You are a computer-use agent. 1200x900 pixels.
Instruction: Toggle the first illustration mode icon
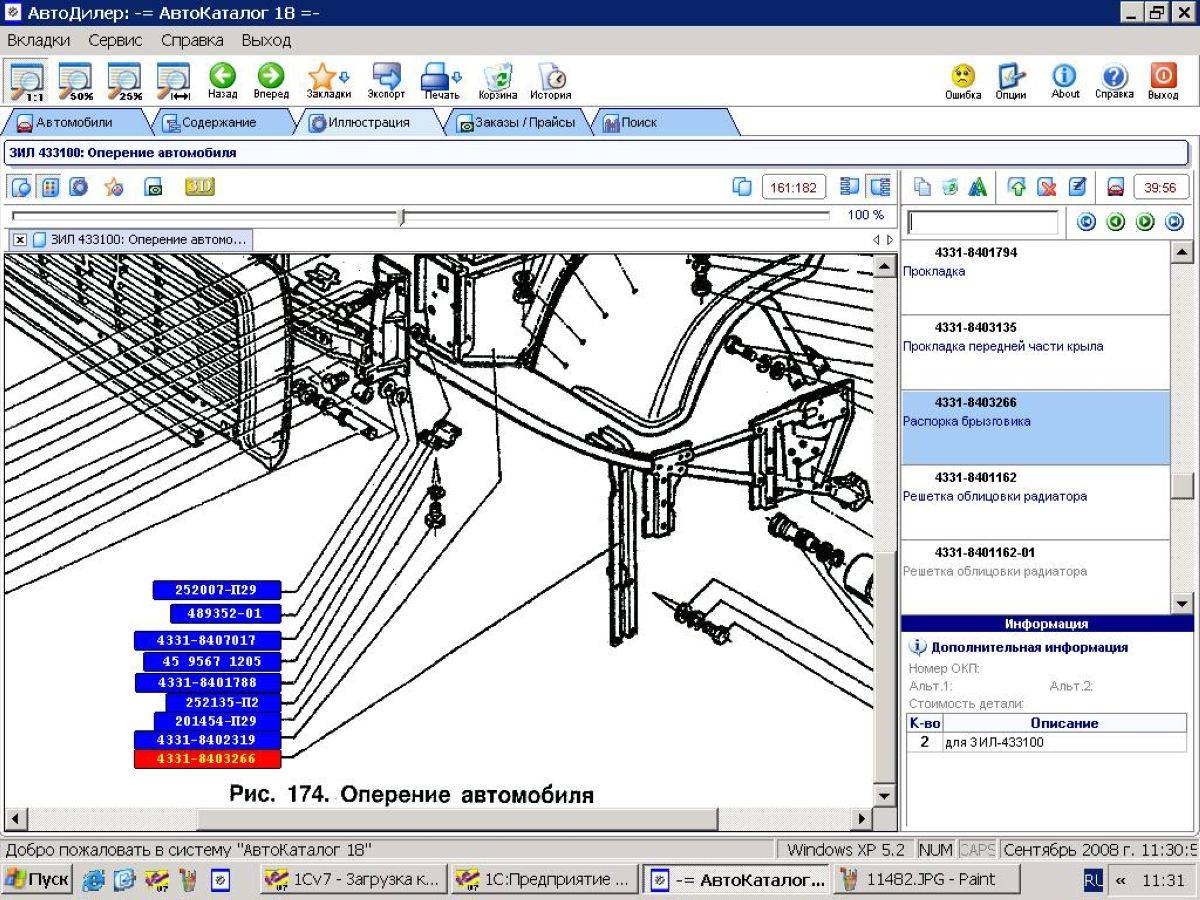tap(22, 187)
